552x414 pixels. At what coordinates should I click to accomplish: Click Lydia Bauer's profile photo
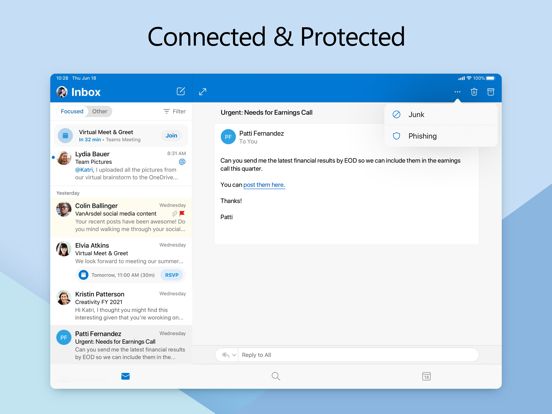64,158
